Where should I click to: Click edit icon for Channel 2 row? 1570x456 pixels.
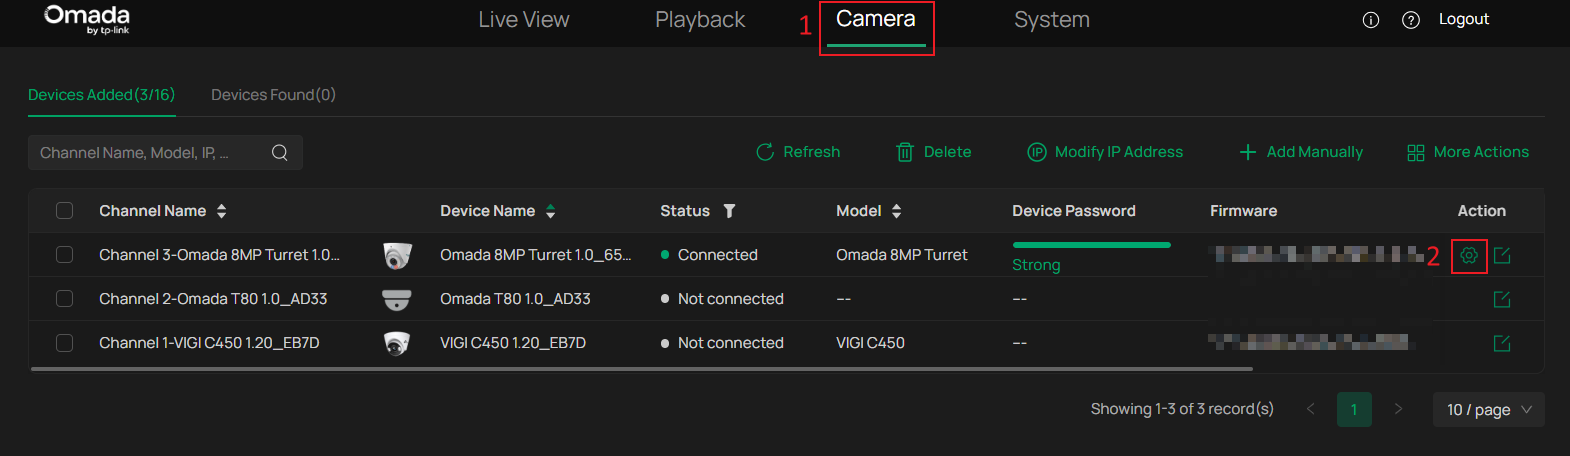coord(1502,299)
